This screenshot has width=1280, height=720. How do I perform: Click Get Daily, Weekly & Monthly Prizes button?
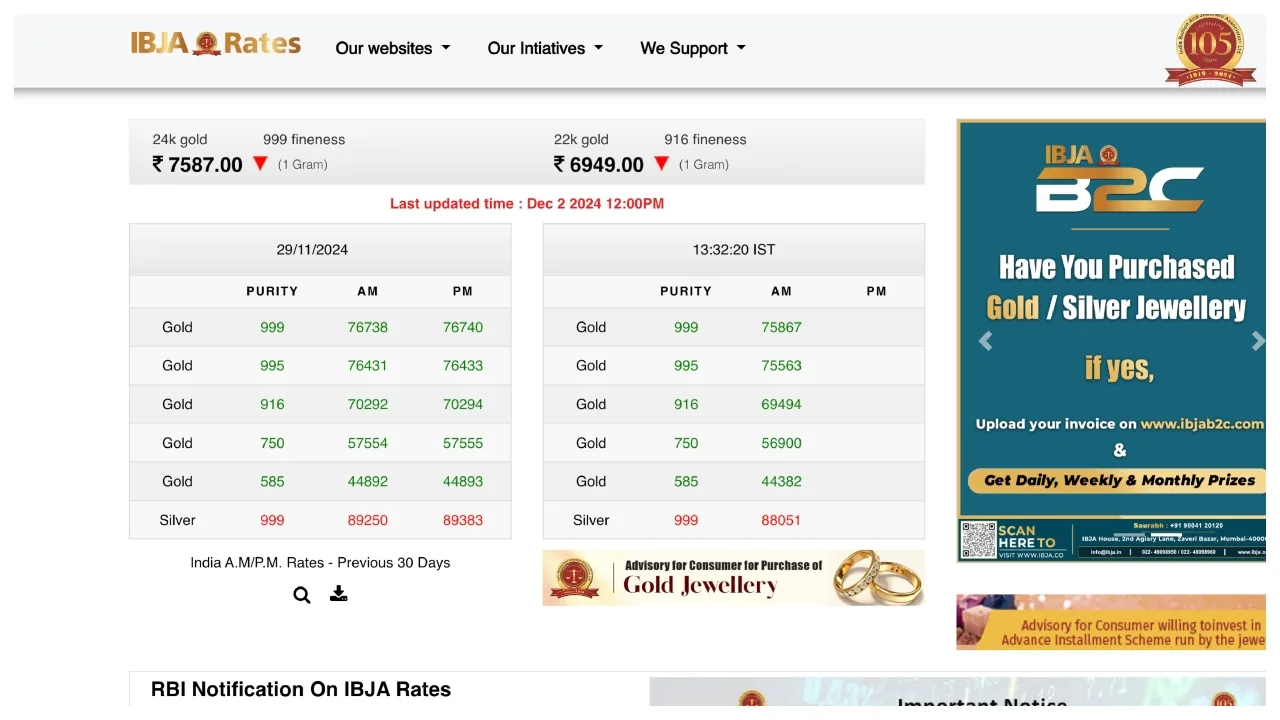click(1117, 481)
